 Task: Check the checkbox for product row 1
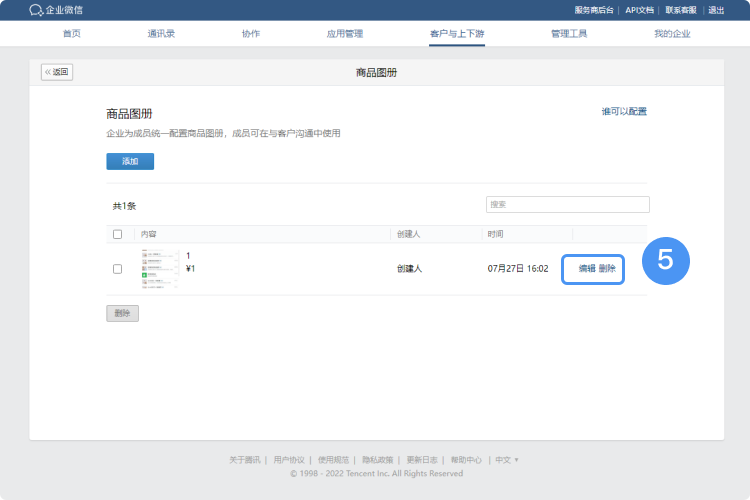(117, 269)
